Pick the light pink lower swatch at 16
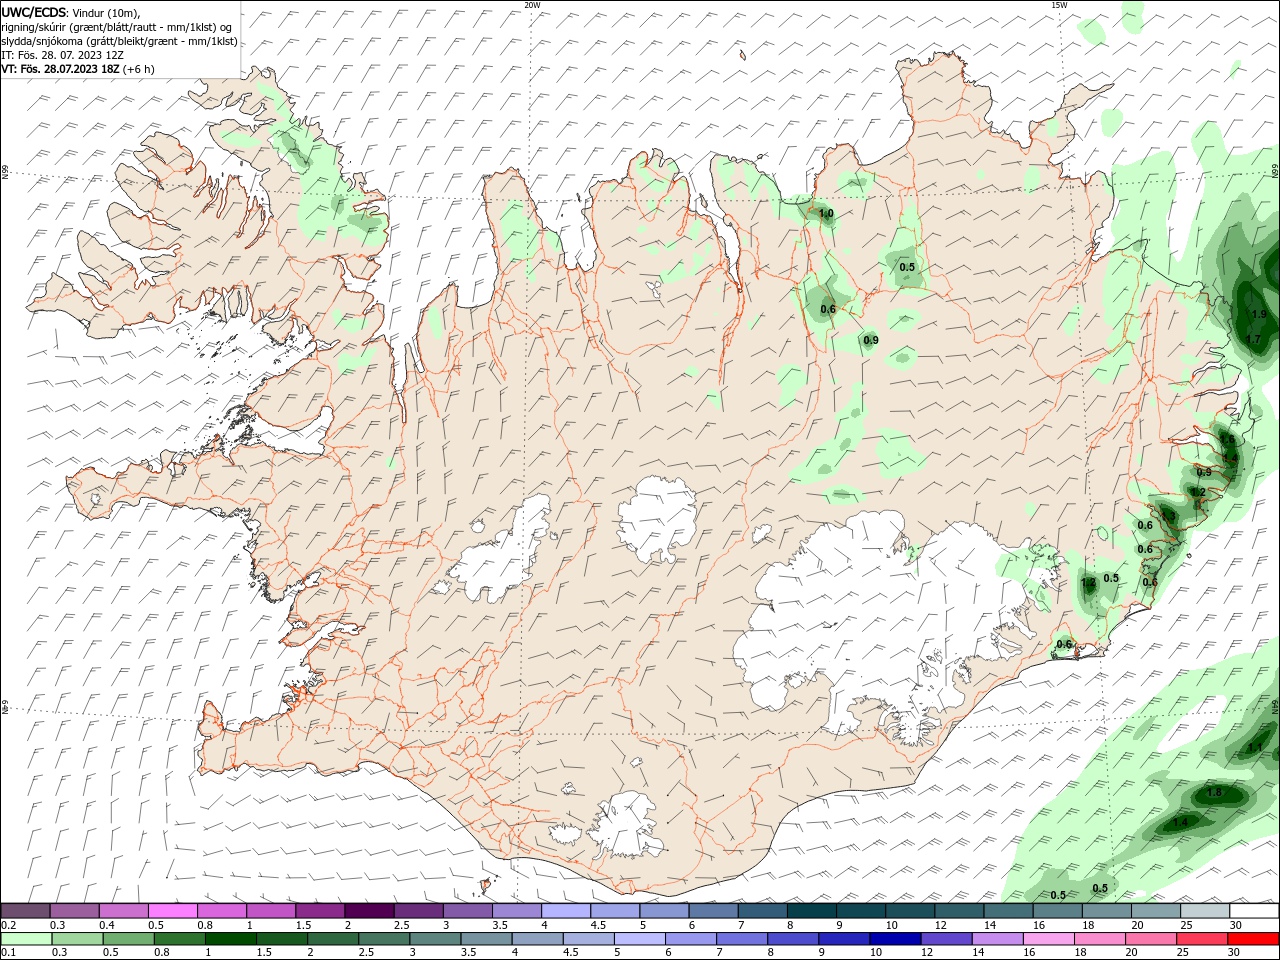Viewport: 1280px width, 960px height. 1049,939
